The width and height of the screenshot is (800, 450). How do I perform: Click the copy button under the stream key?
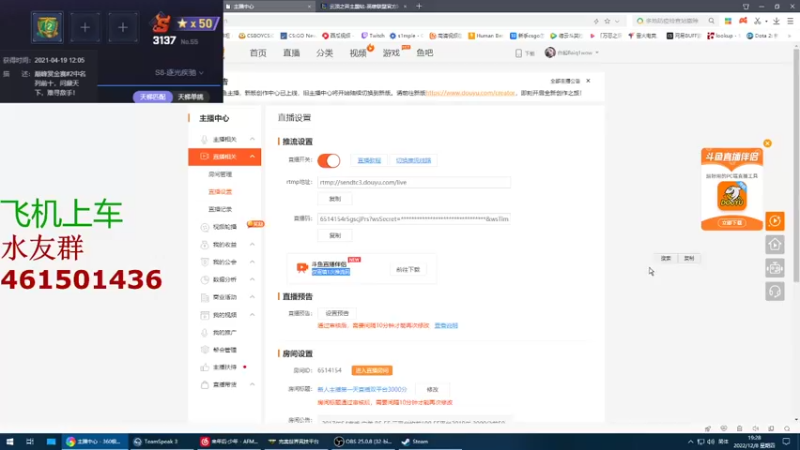[x=335, y=236]
